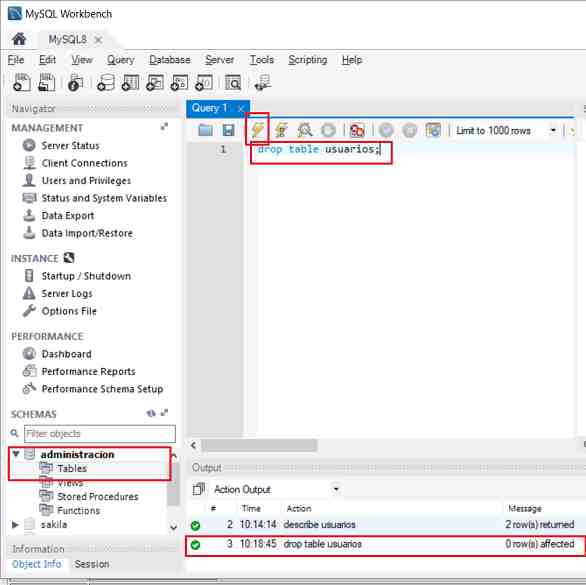Open the Edit menu
586x585 pixels.
tap(47, 60)
